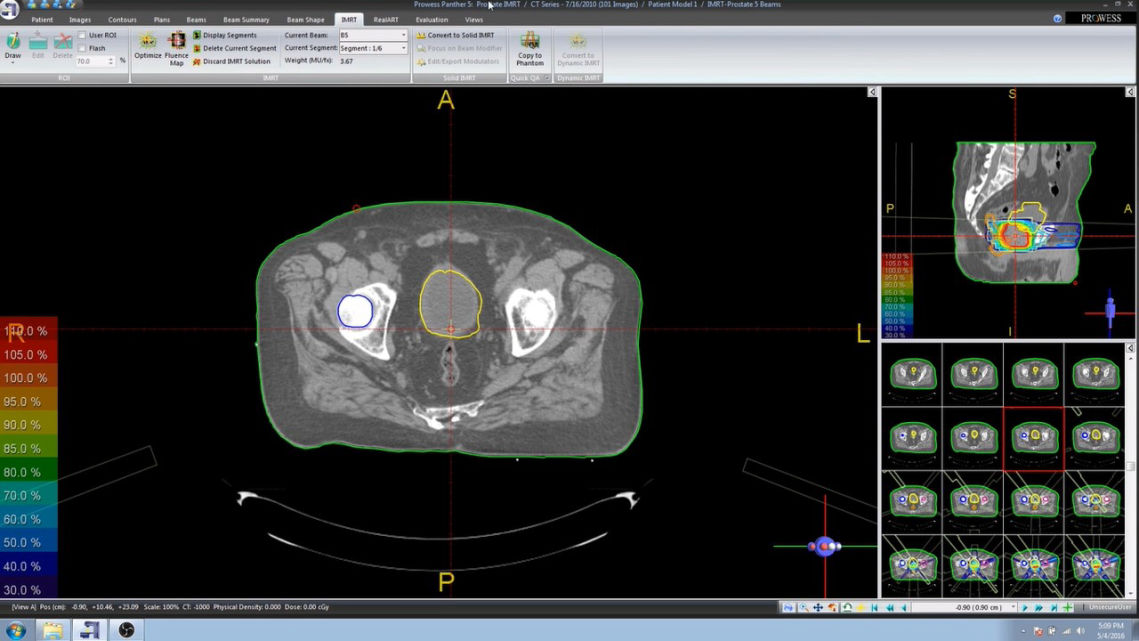This screenshot has width=1139, height=641.
Task: Click the green plus icon in bottom toolbar
Action: pyautogui.click(x=1067, y=607)
